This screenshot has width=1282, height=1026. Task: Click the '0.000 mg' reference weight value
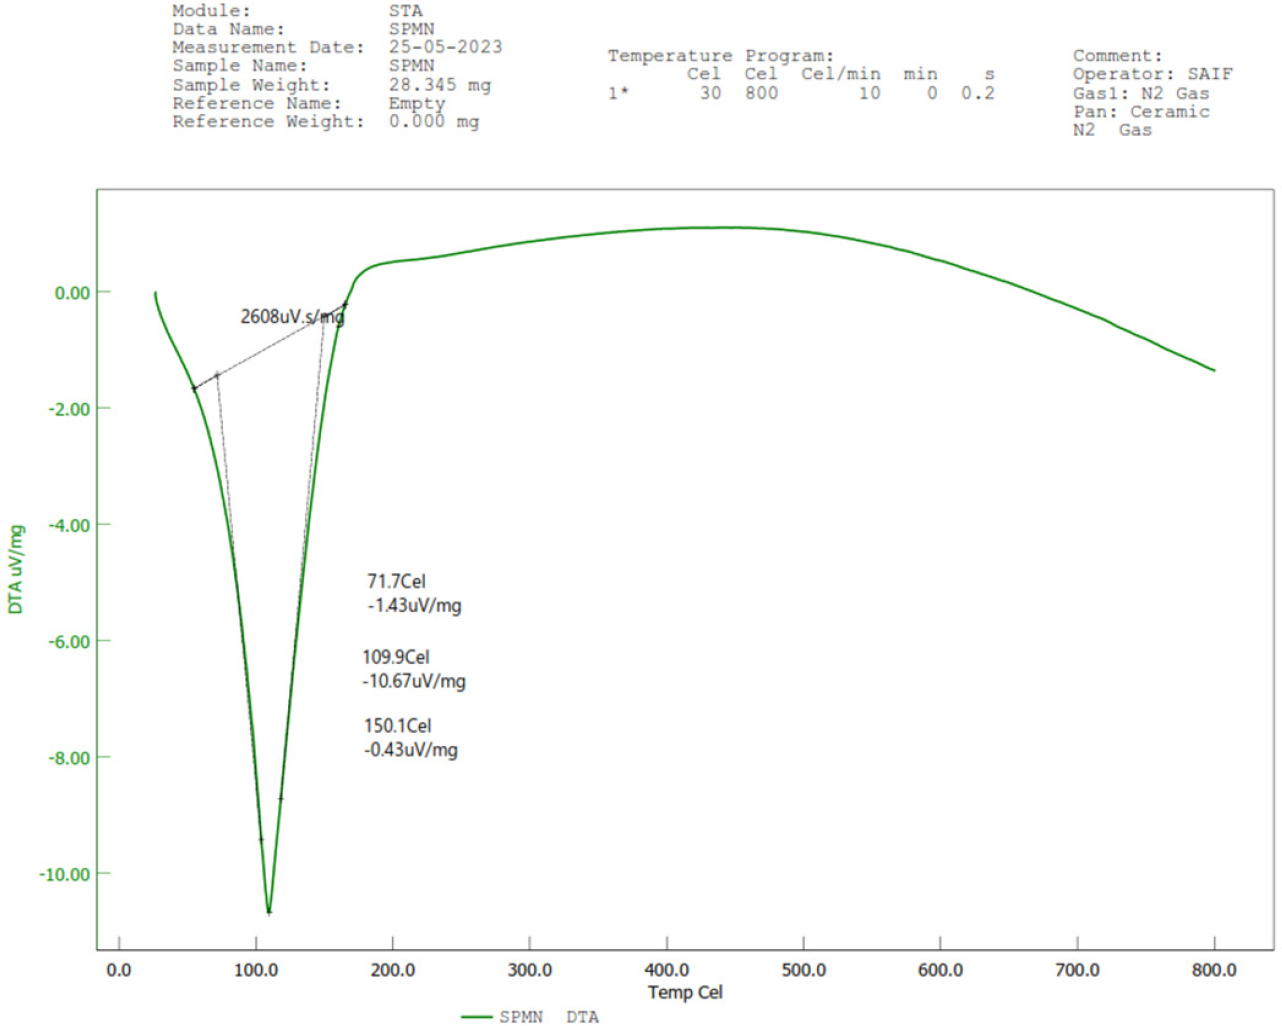(434, 122)
